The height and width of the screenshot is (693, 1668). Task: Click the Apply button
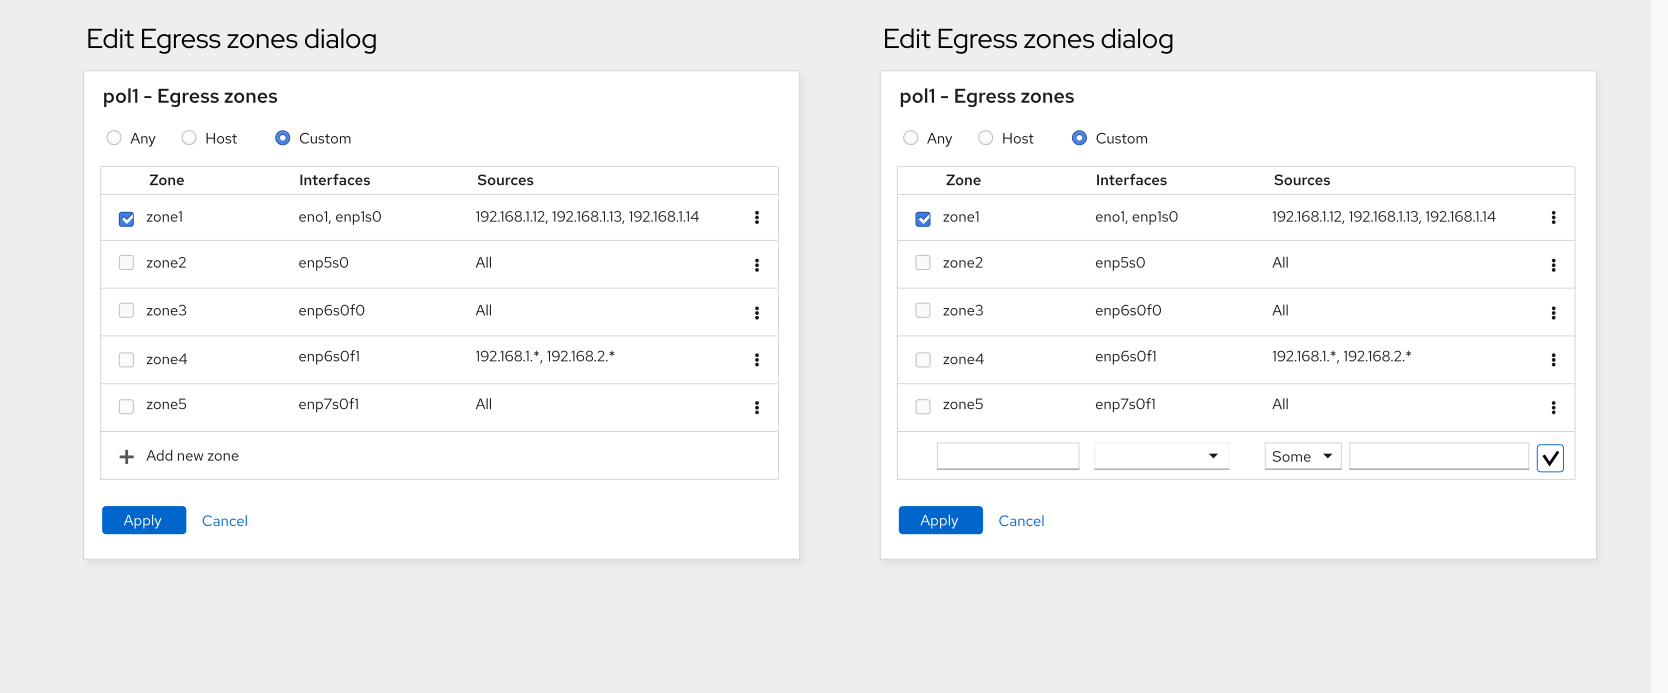(x=143, y=520)
